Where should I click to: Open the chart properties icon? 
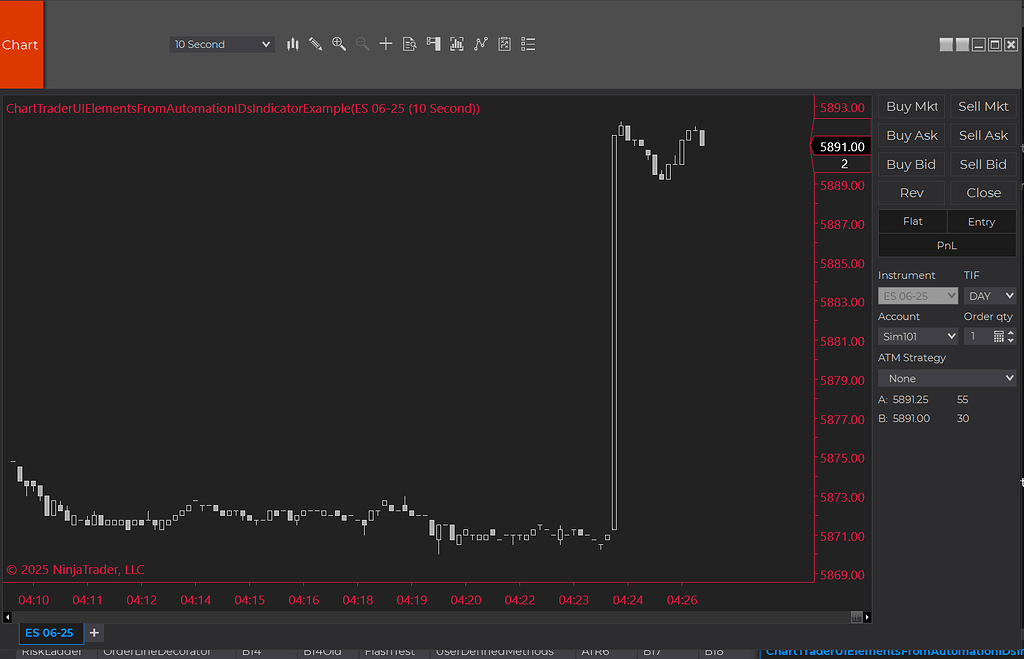[x=504, y=44]
